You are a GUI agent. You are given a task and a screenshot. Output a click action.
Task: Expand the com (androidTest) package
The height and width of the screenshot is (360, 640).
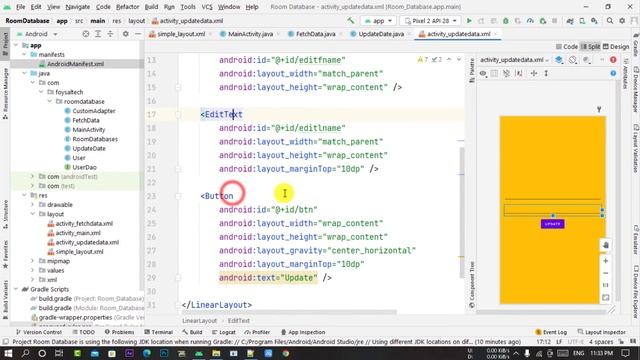33,177
